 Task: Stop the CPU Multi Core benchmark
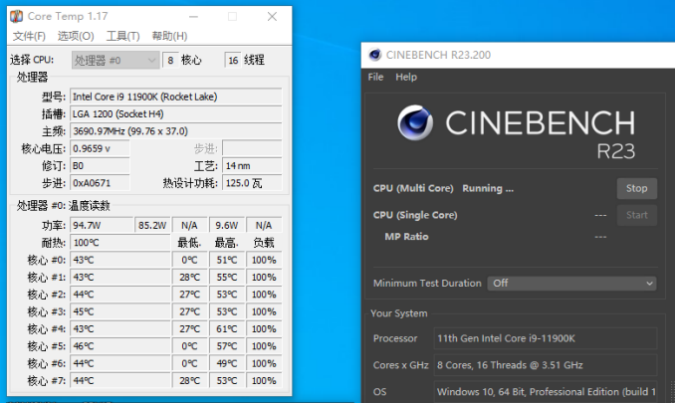tap(637, 188)
